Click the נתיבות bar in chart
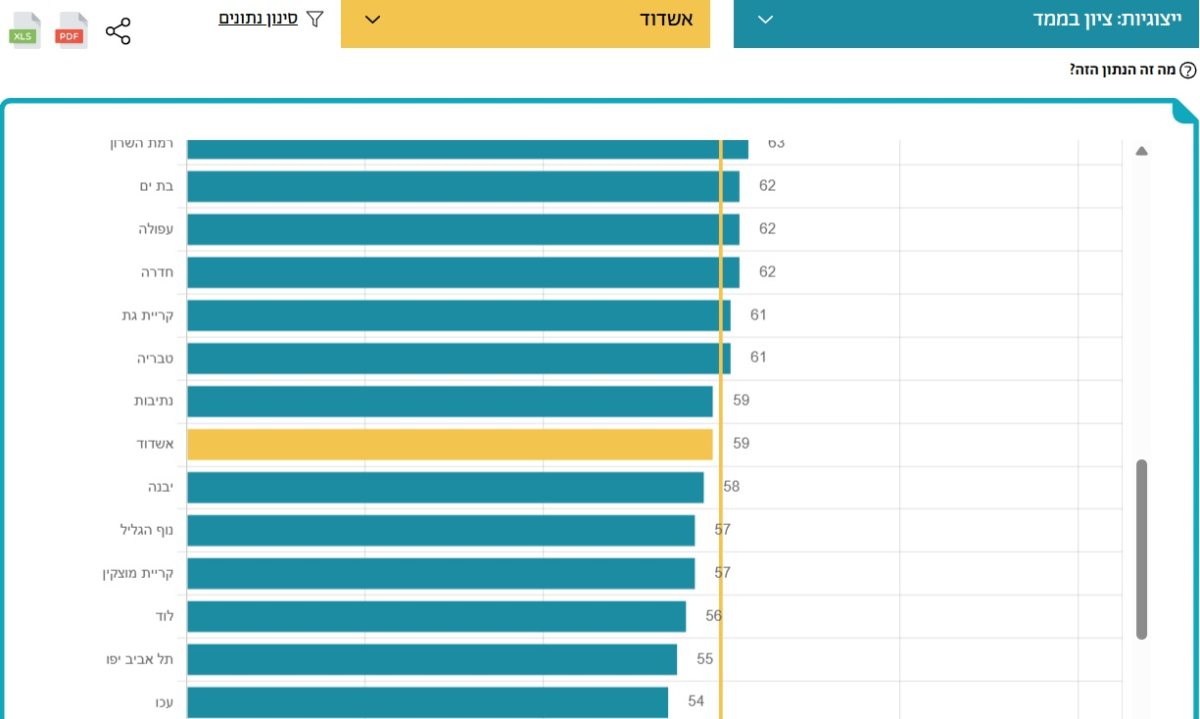The image size is (1200, 719). click(x=449, y=401)
